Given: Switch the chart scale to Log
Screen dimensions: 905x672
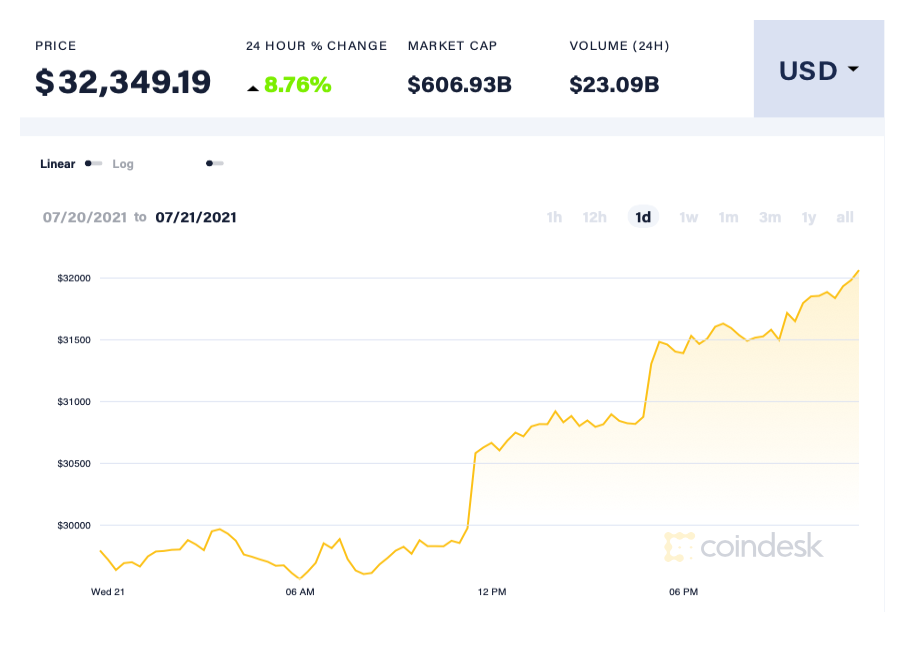Looking at the screenshot, I should click(x=122, y=163).
